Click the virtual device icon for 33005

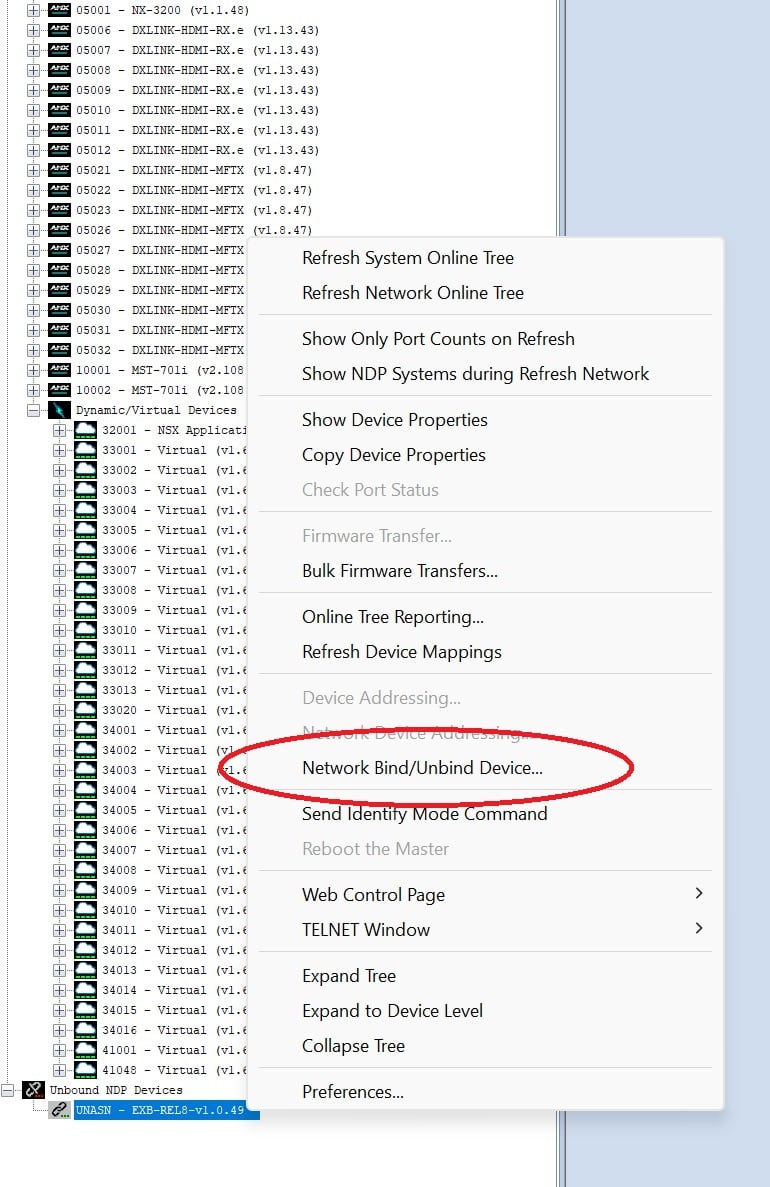[x=86, y=530]
